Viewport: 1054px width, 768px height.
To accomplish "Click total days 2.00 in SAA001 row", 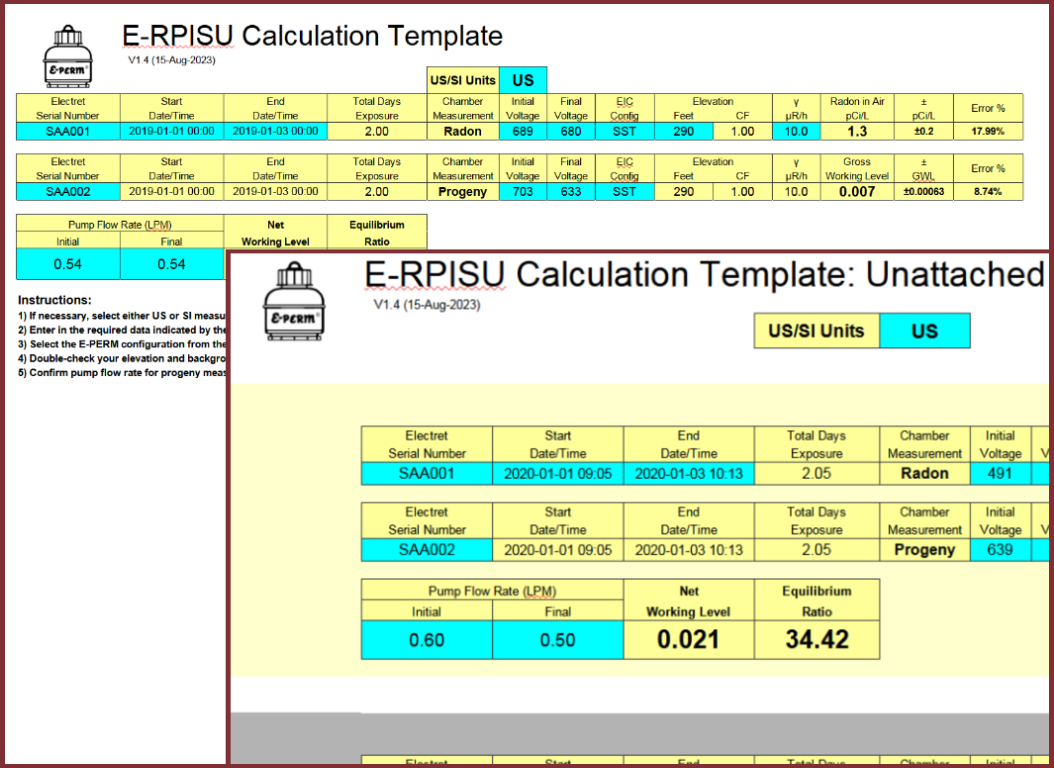I will point(376,131).
